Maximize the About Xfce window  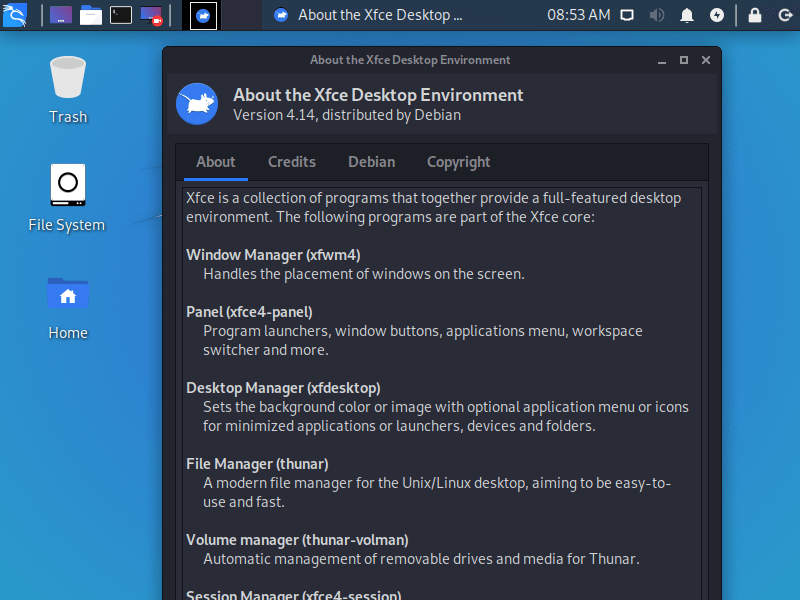click(684, 60)
